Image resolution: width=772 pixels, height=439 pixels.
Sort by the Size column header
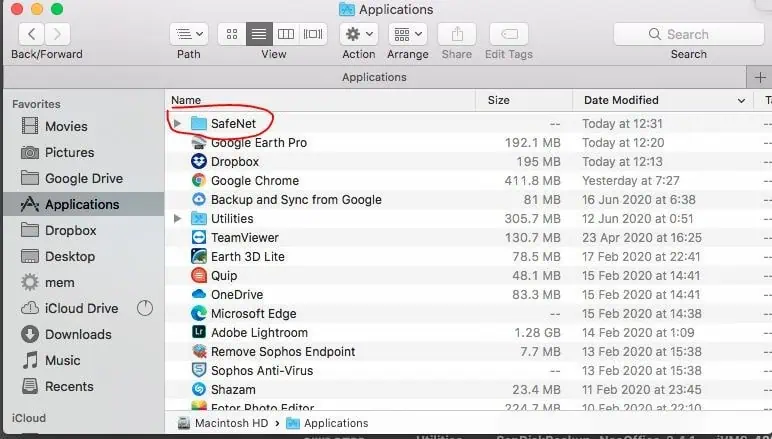tap(498, 100)
